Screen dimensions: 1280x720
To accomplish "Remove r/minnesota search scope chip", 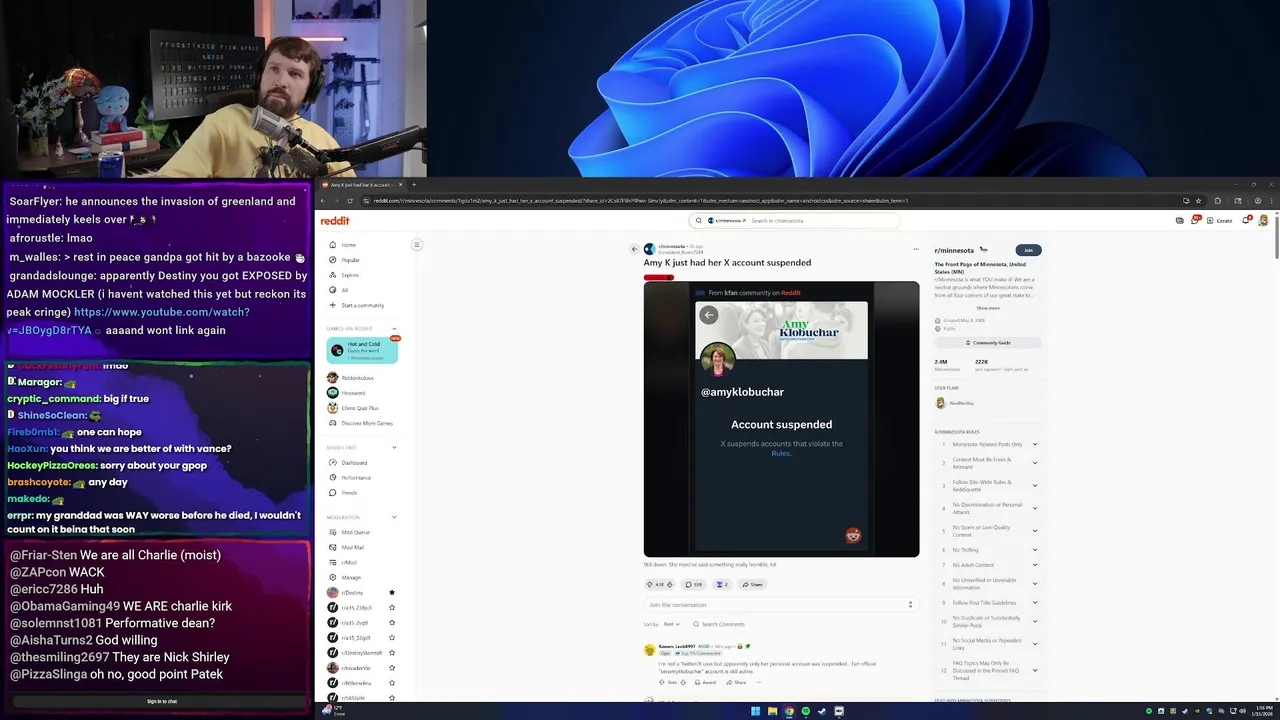I will pyautogui.click(x=743, y=221).
